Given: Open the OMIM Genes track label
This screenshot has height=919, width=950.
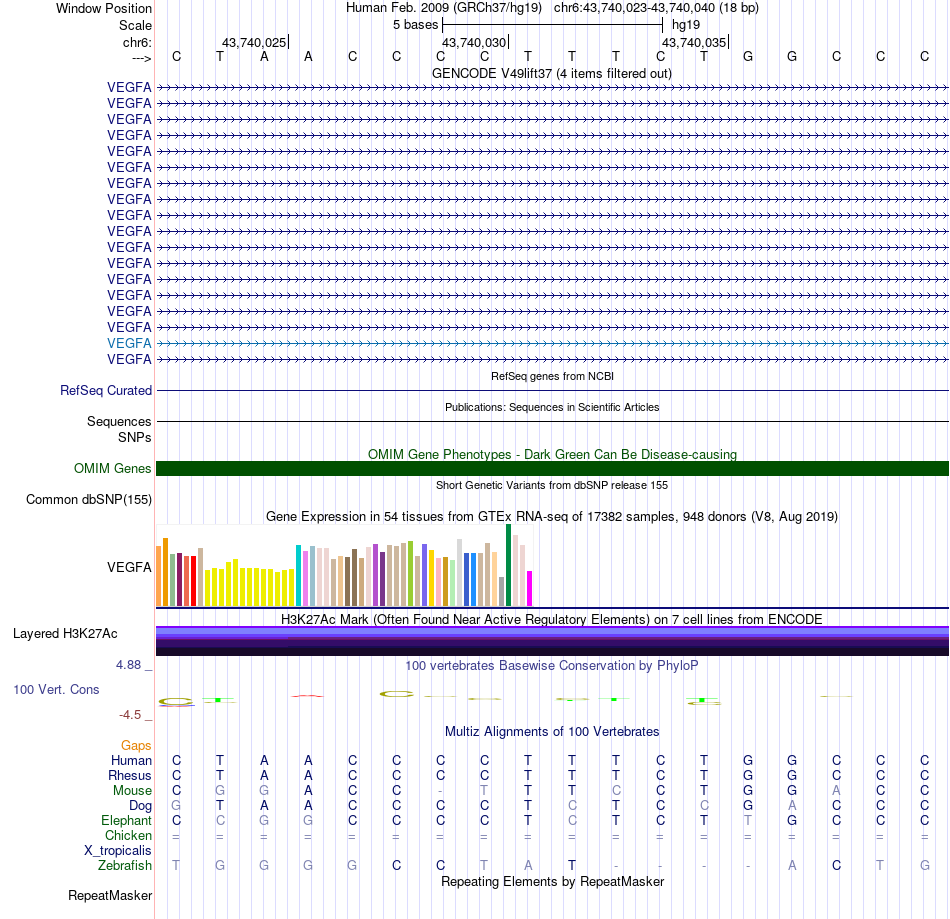Looking at the screenshot, I should (x=112, y=468).
